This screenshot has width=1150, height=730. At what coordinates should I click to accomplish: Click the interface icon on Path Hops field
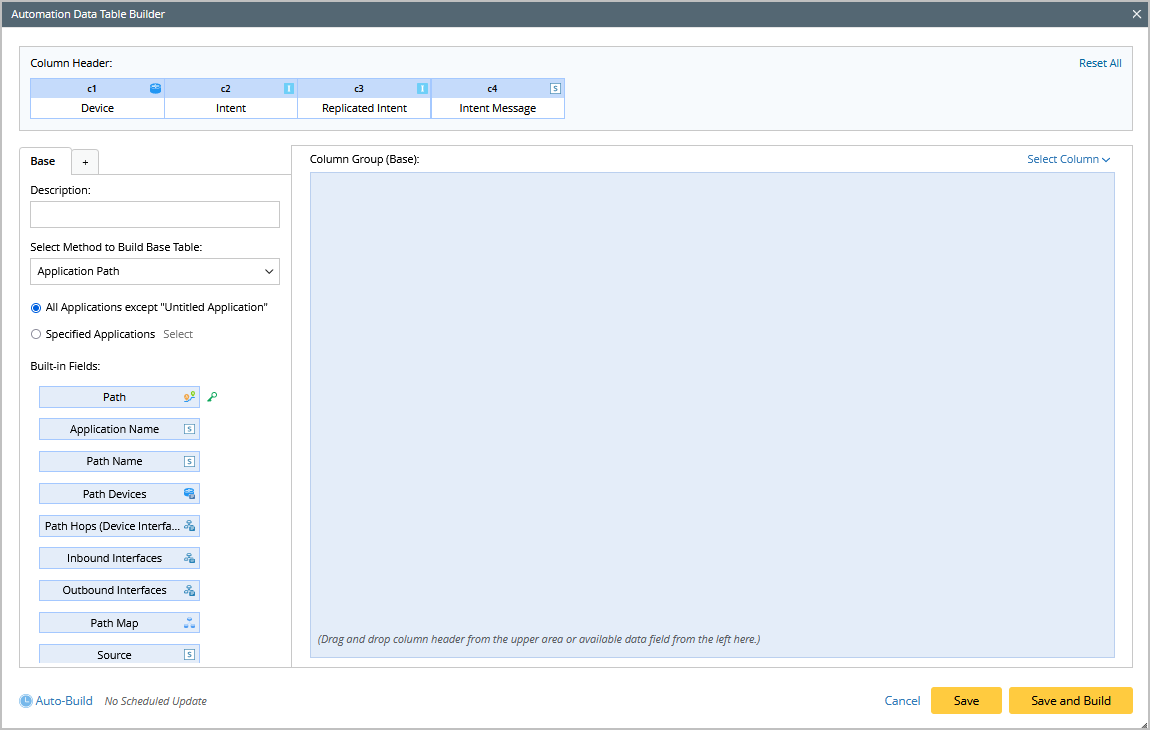pyautogui.click(x=189, y=526)
